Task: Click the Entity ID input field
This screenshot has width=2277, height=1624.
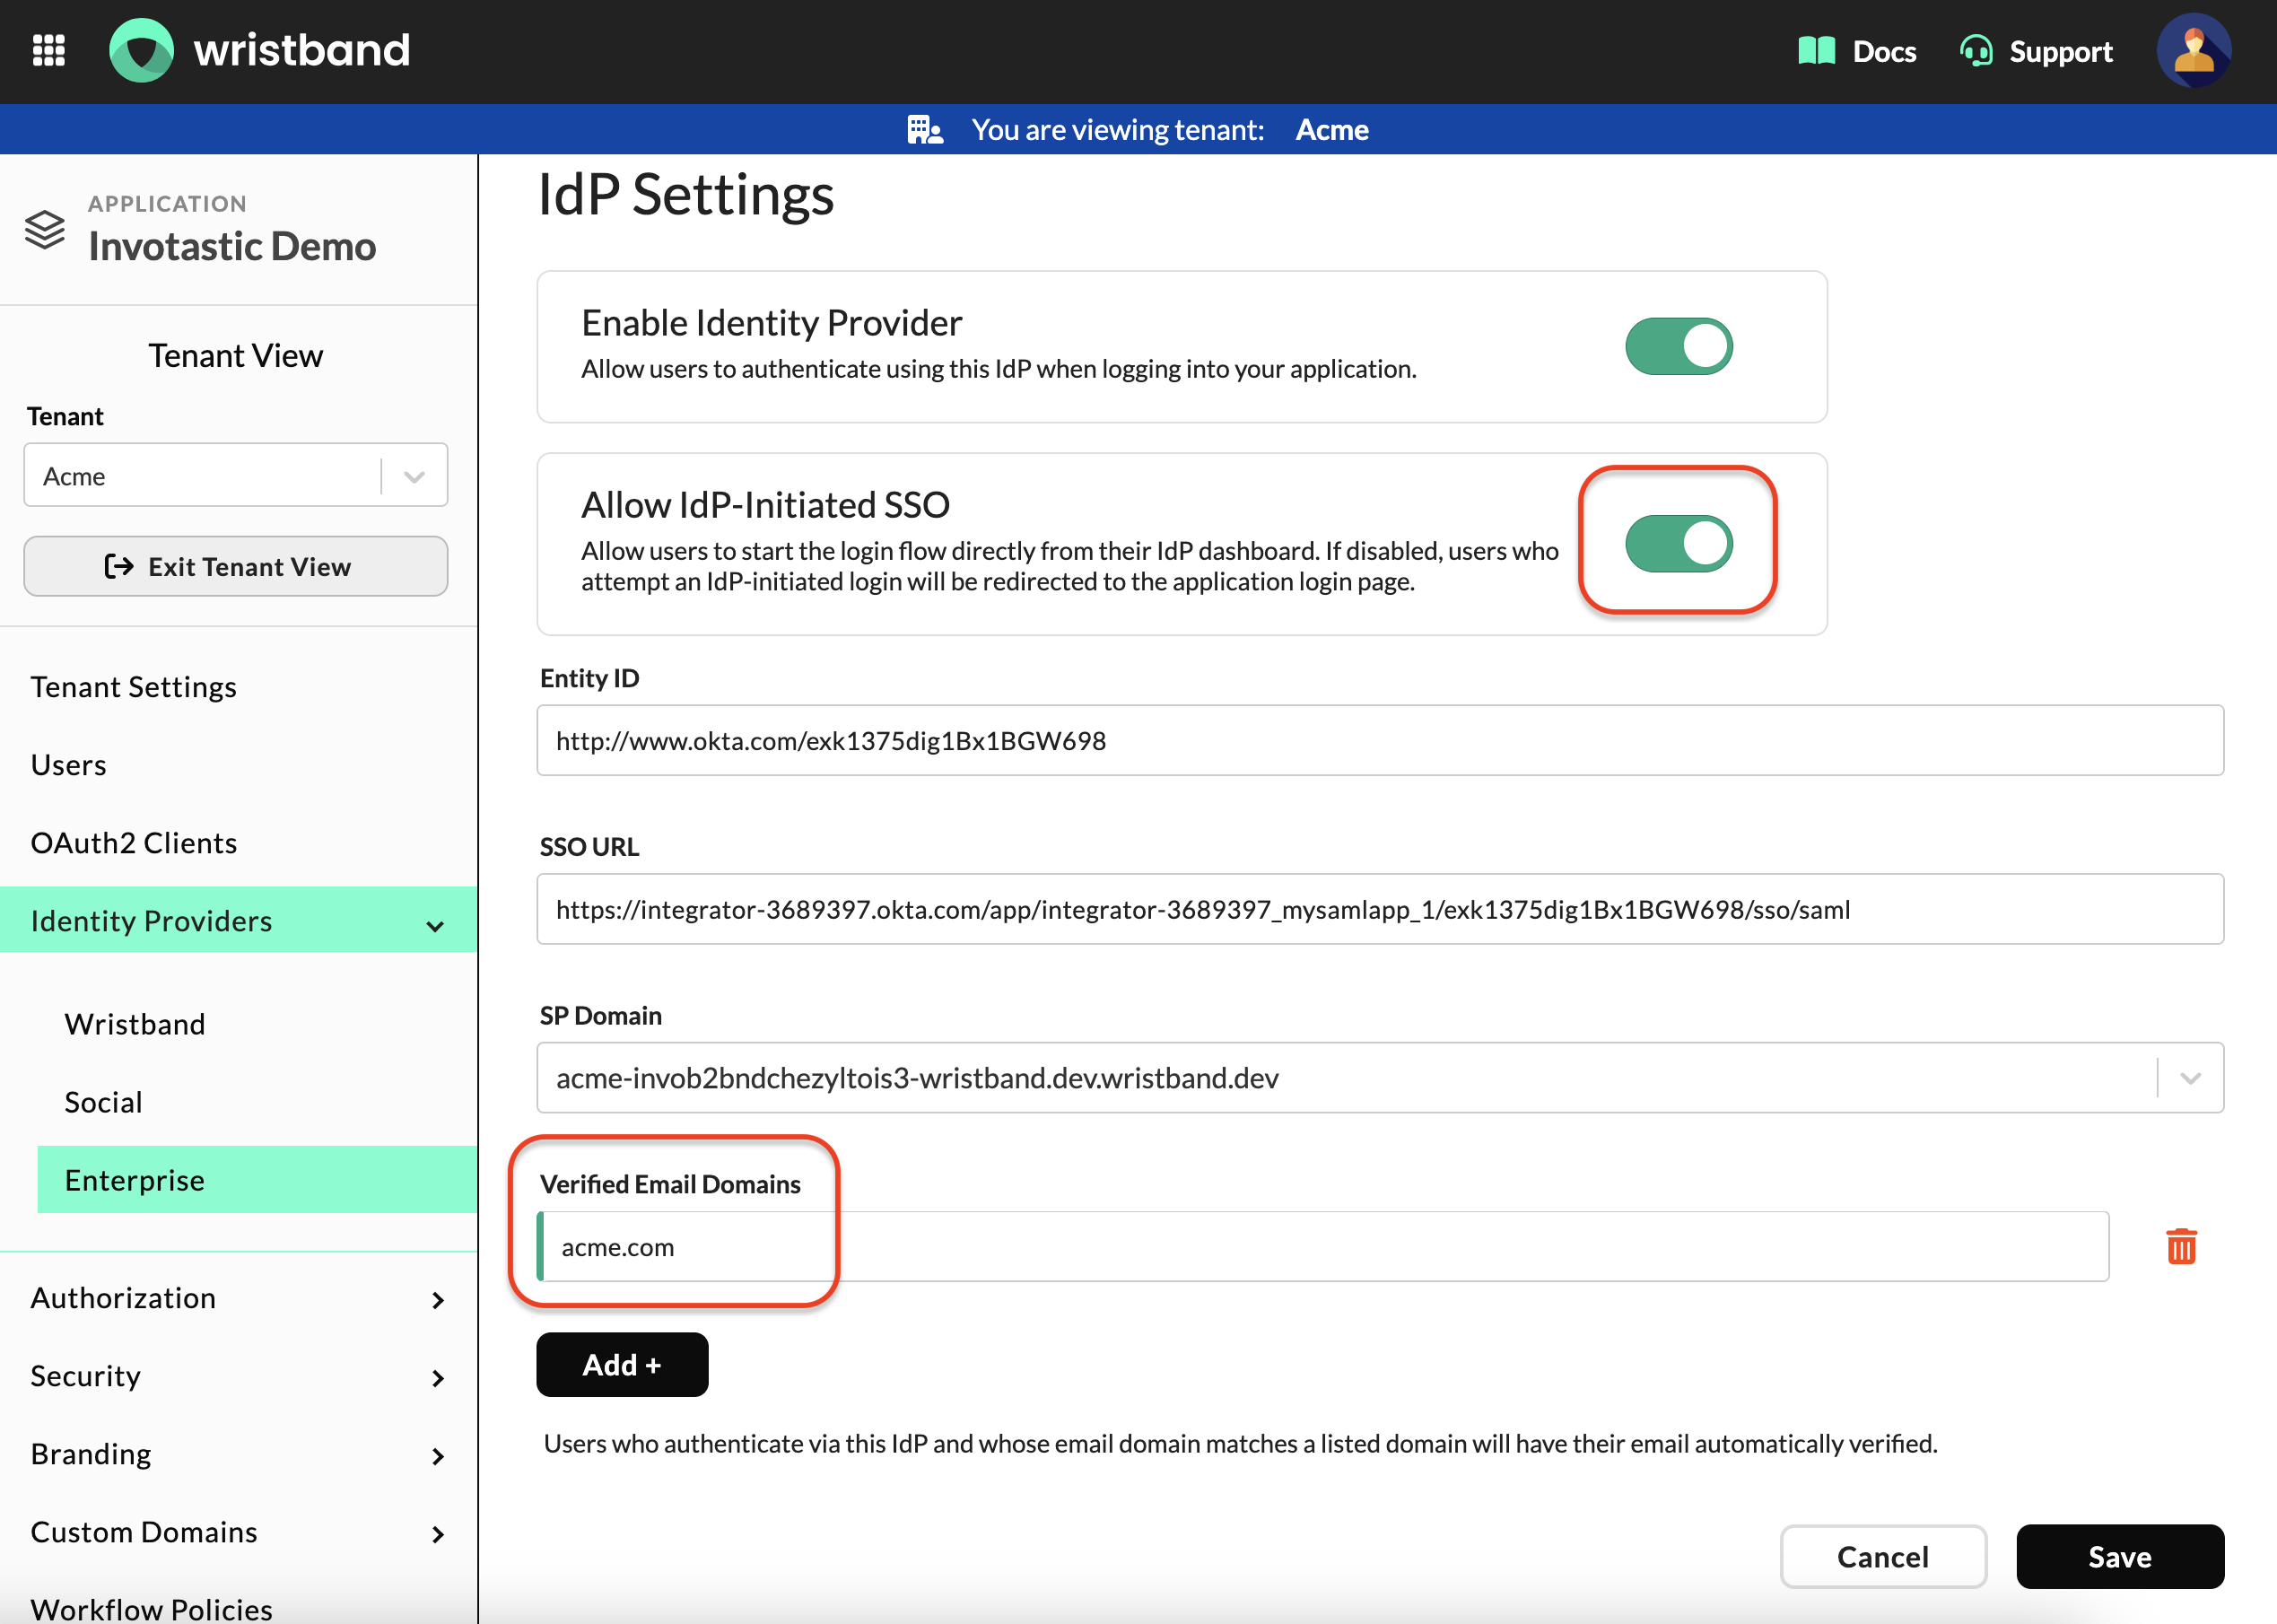Action: [1380, 740]
